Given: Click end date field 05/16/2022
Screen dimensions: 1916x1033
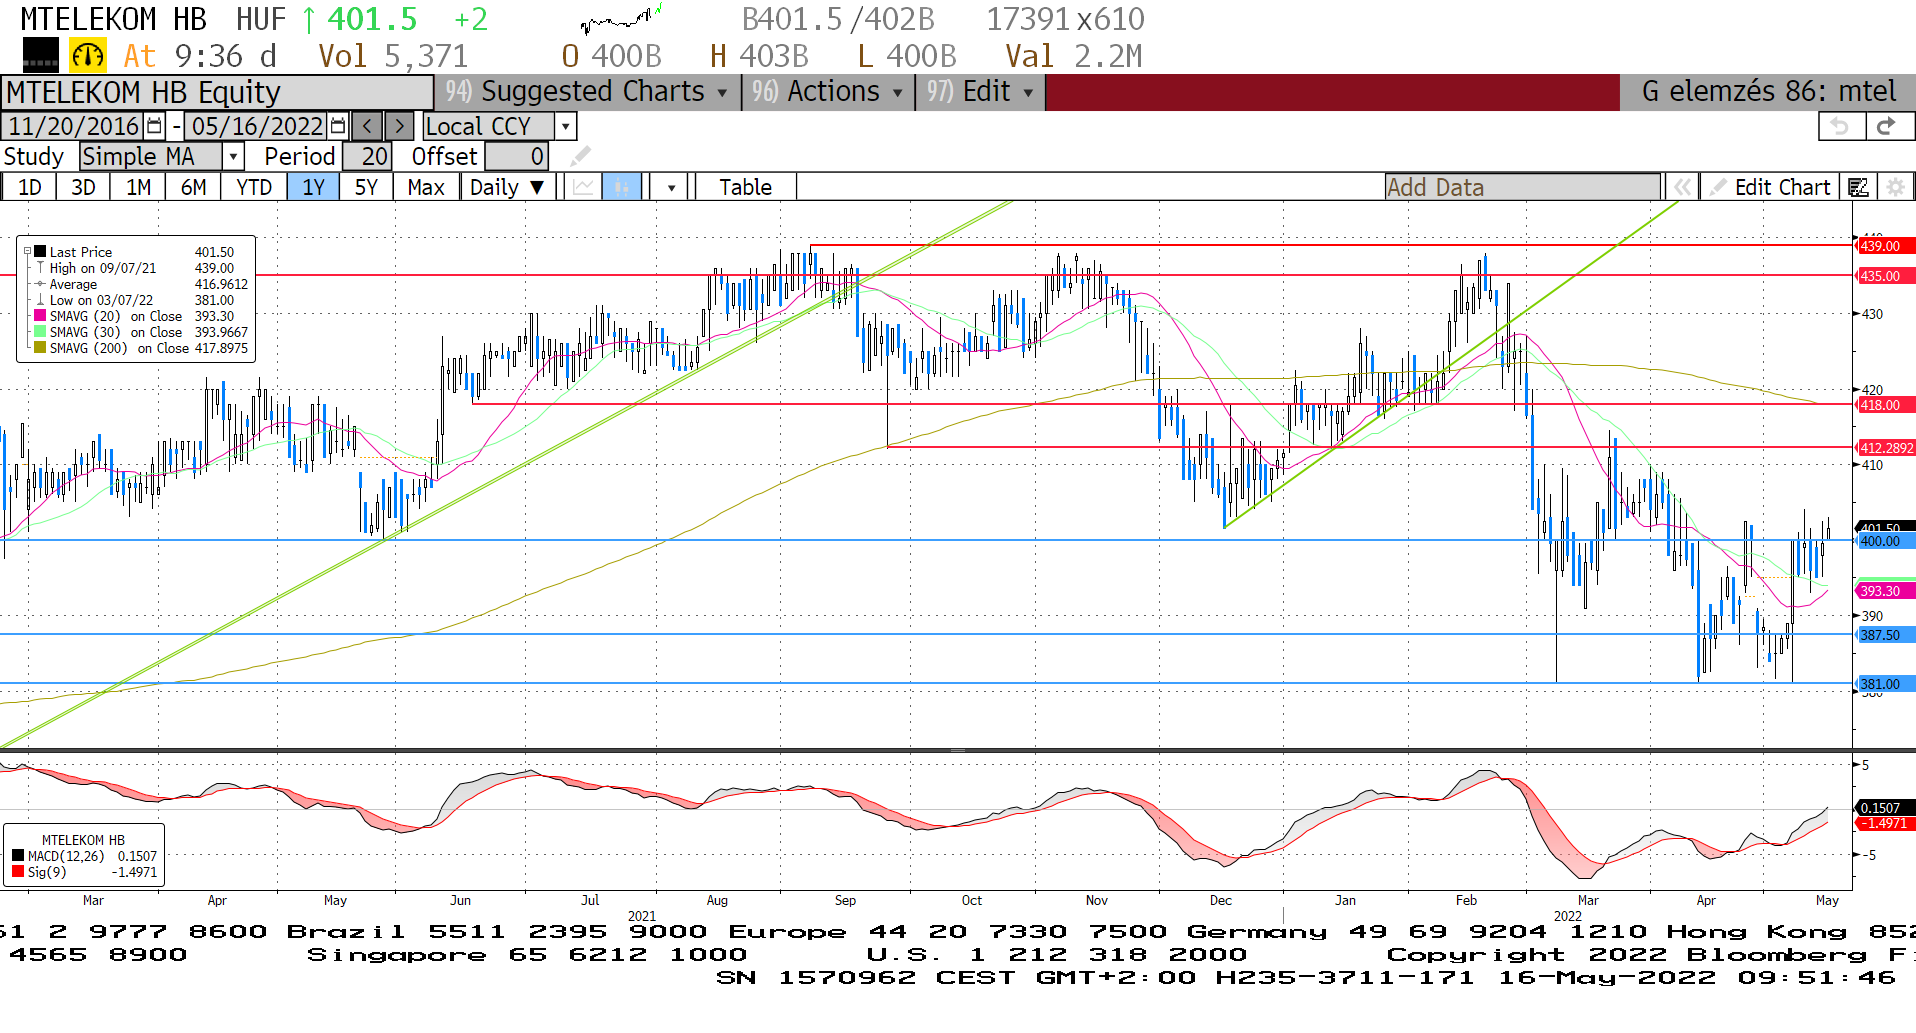Looking at the screenshot, I should click(x=257, y=126).
